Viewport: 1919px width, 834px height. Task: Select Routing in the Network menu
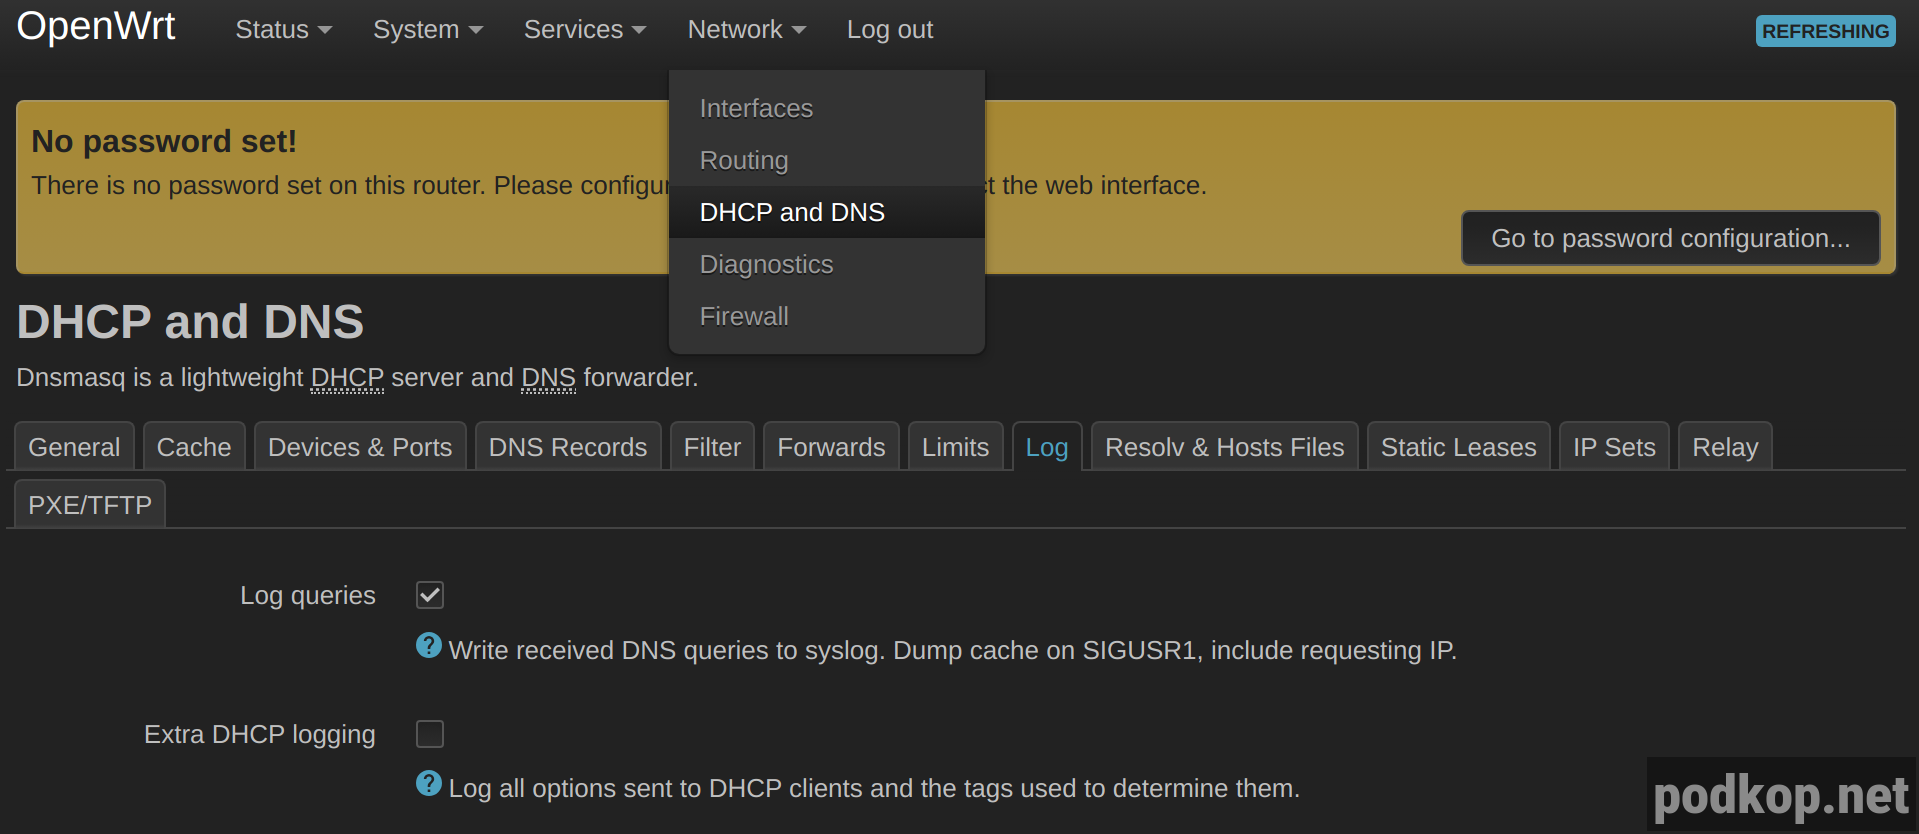(x=827, y=160)
